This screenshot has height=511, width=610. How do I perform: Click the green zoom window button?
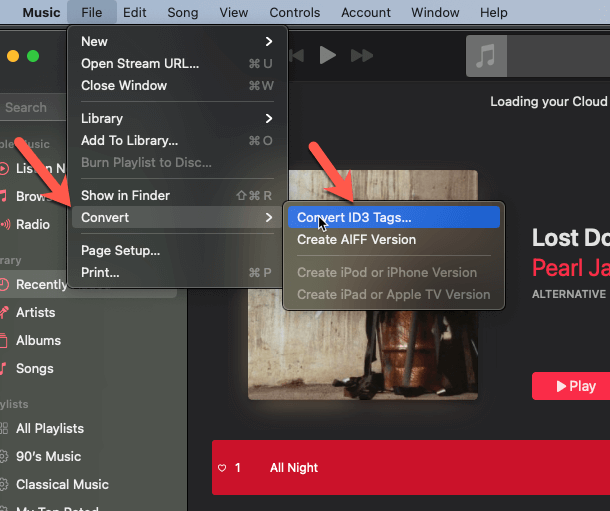[x=33, y=56]
